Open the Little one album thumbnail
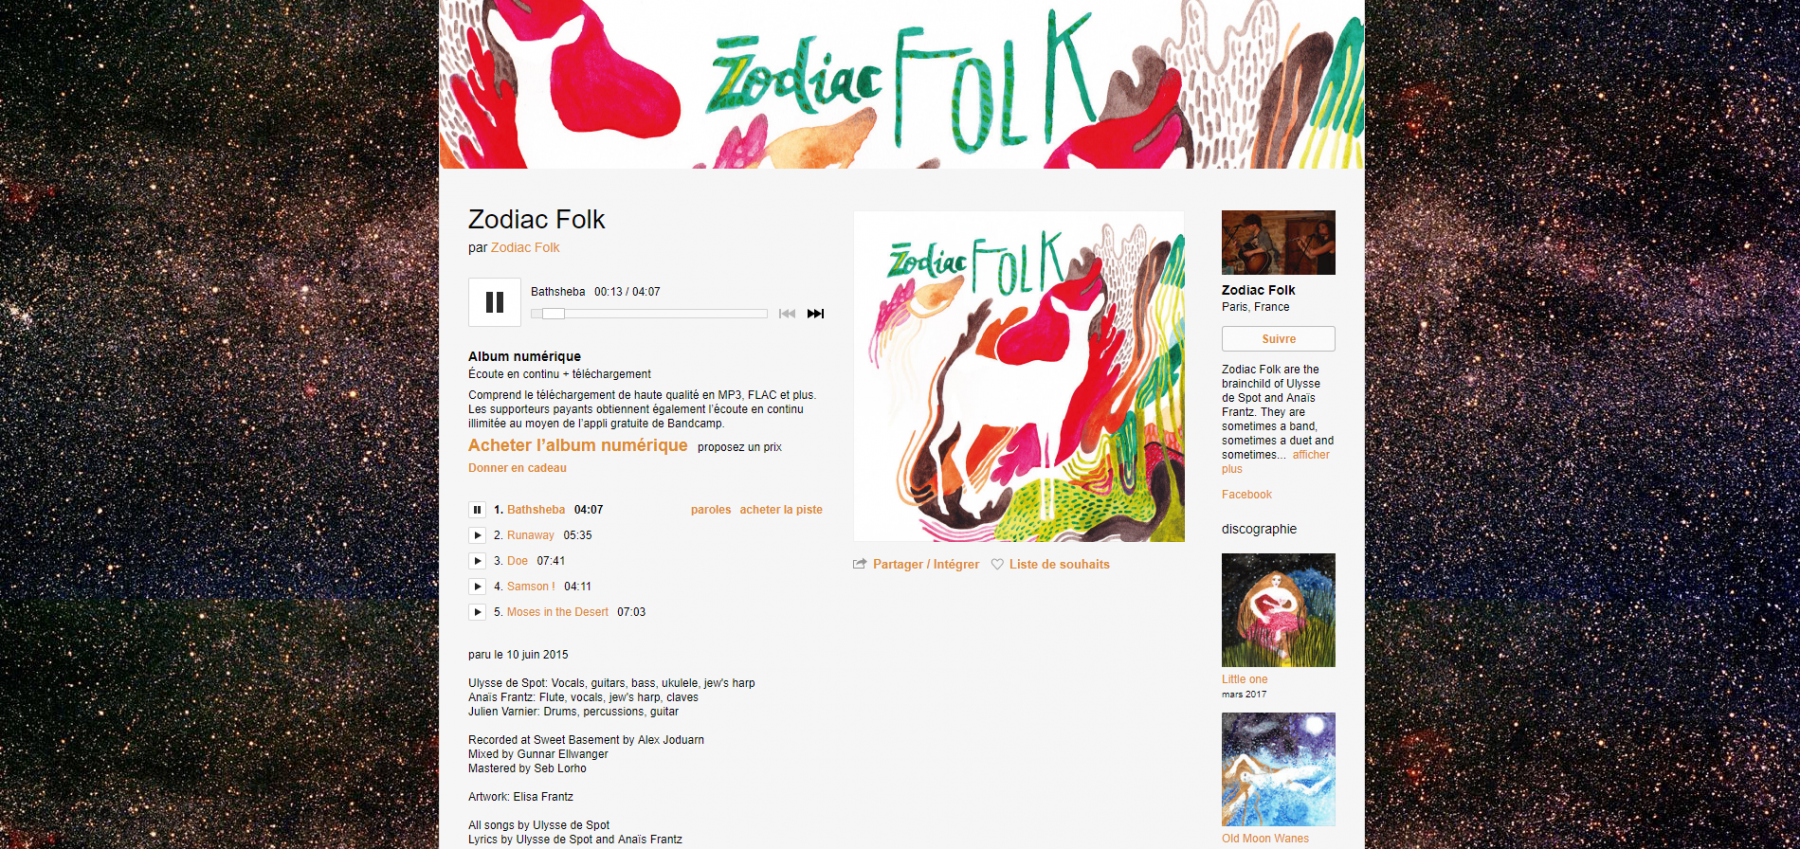This screenshot has height=849, width=1800. 1278,610
